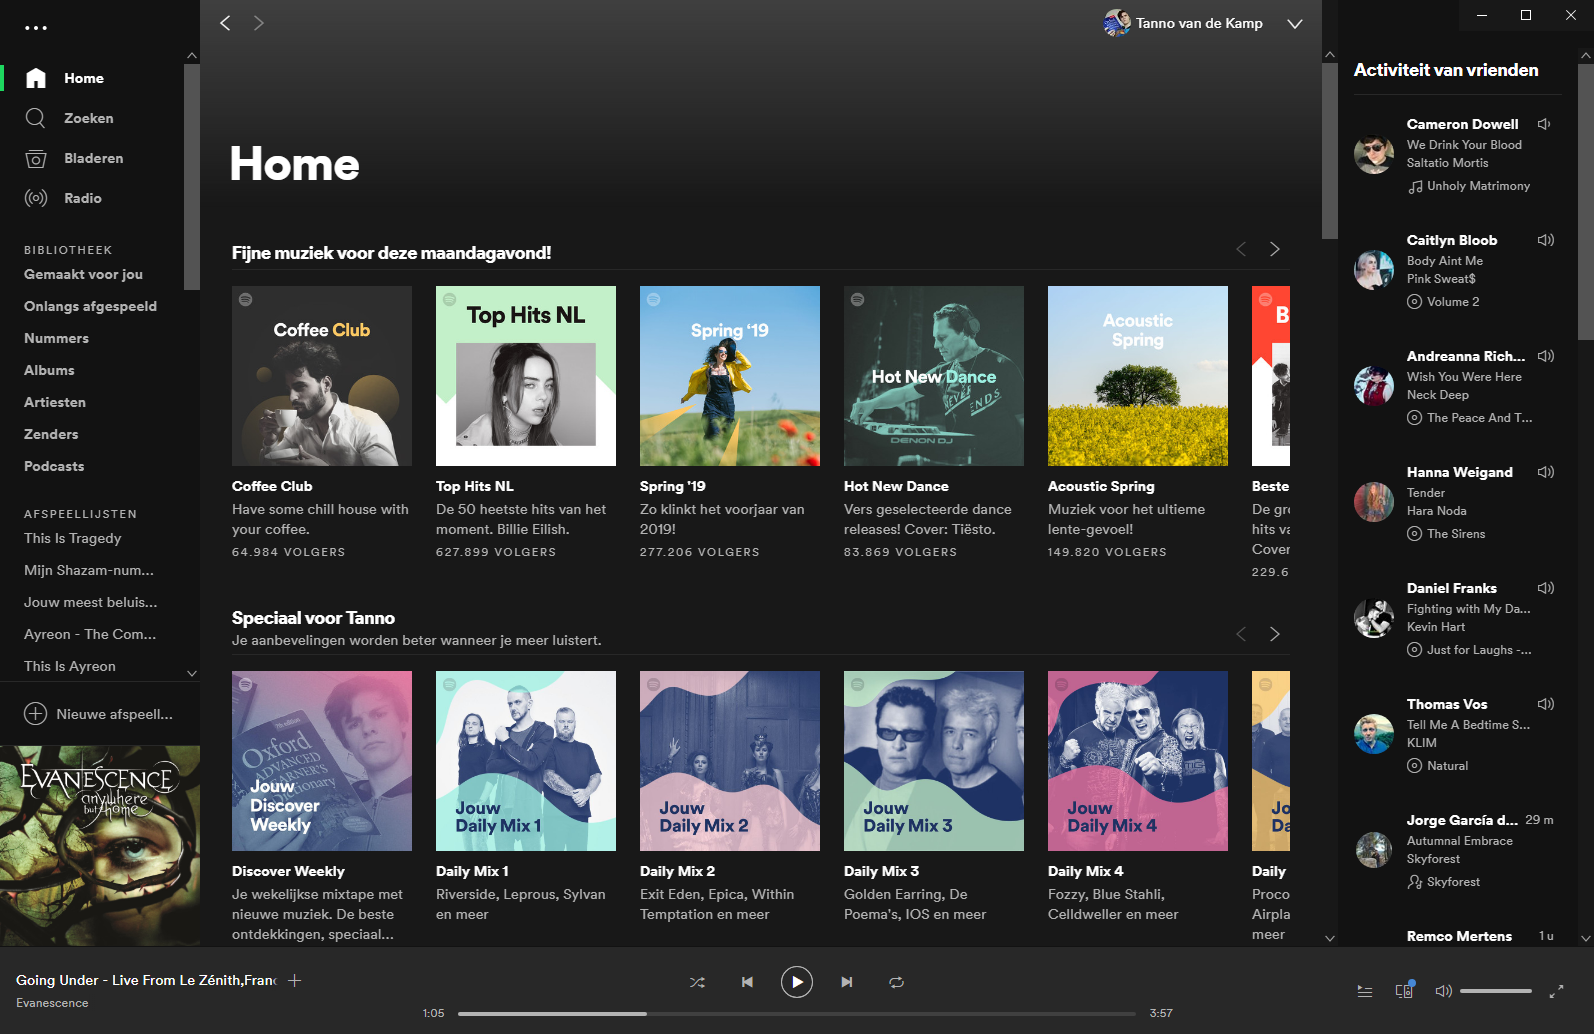This screenshot has width=1594, height=1034.
Task: Open Daily Mix 1 cover
Action: point(526,761)
